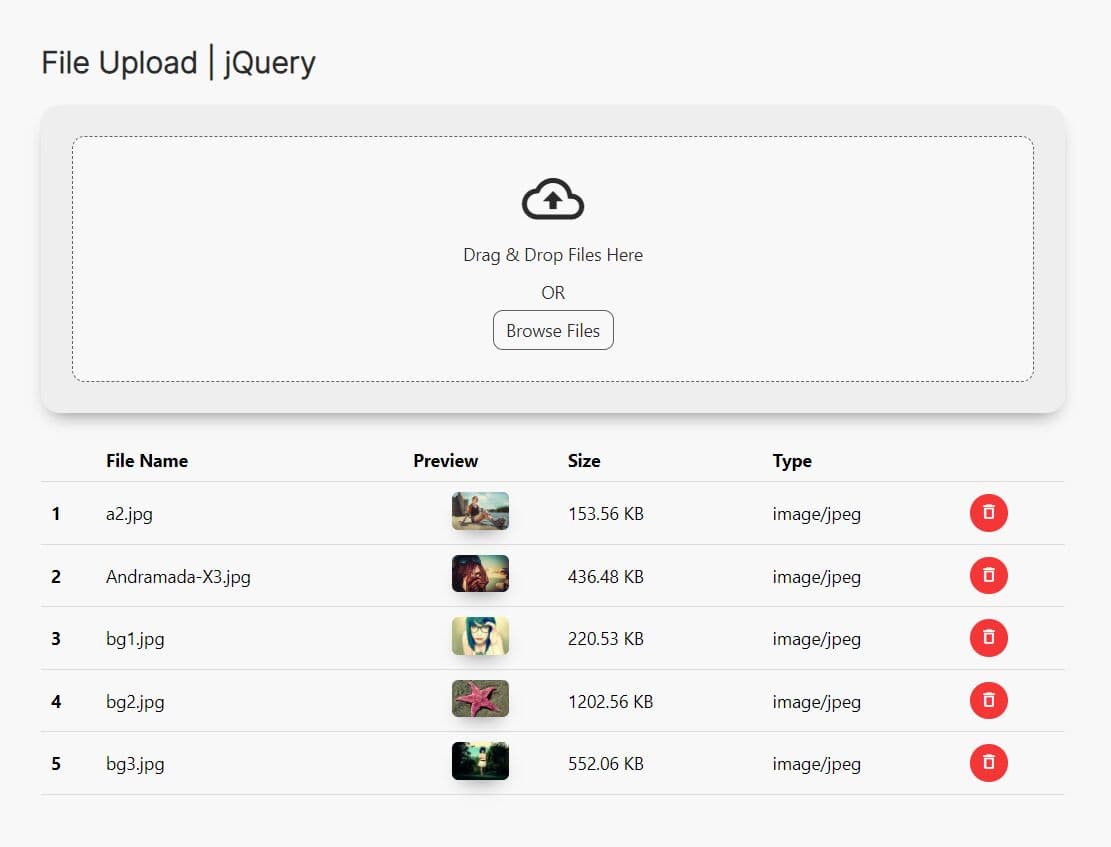
Task: Click the 1202.56 KB size value
Action: coord(610,702)
